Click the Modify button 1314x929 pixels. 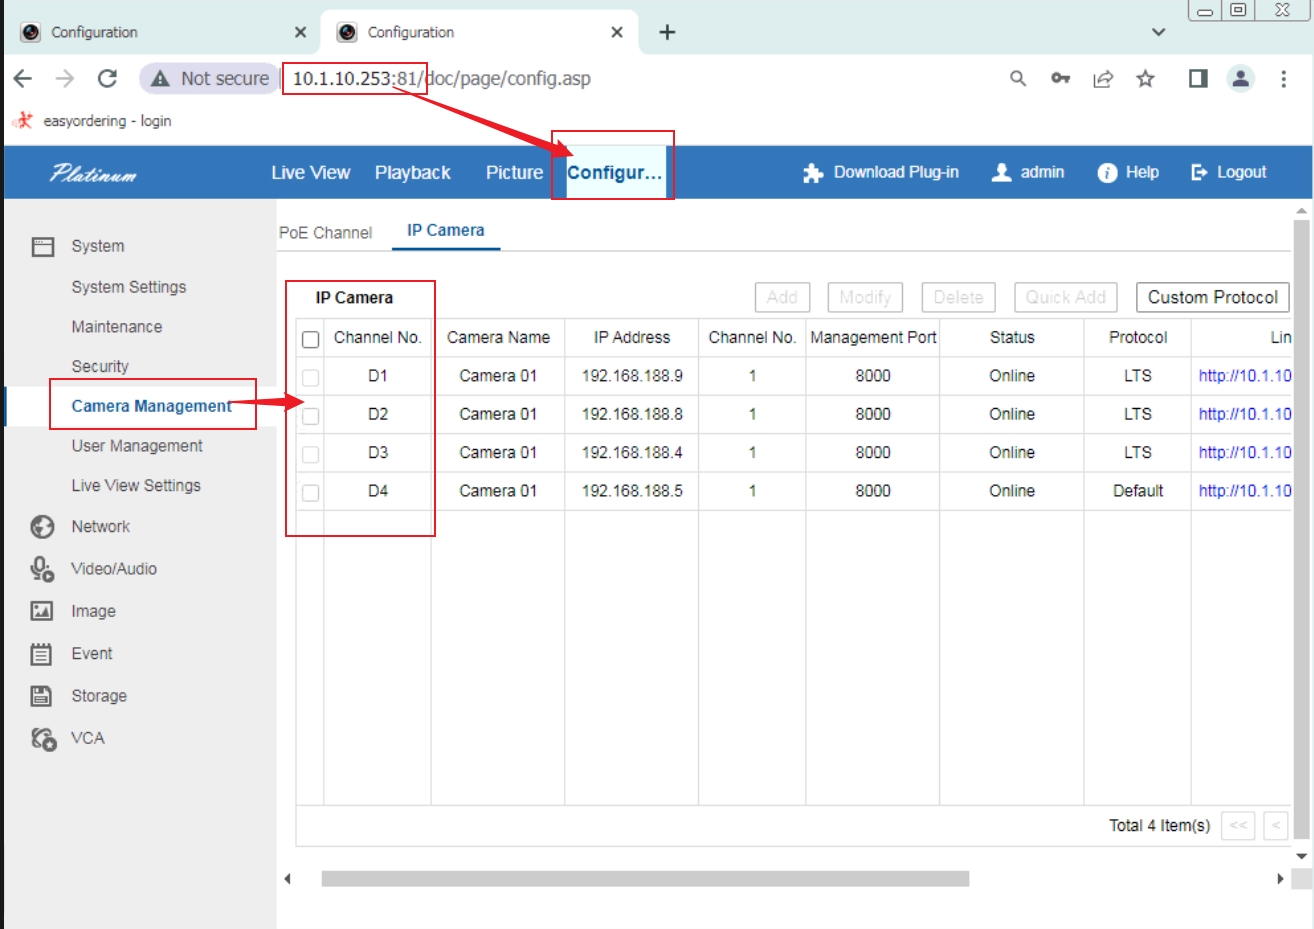(865, 297)
